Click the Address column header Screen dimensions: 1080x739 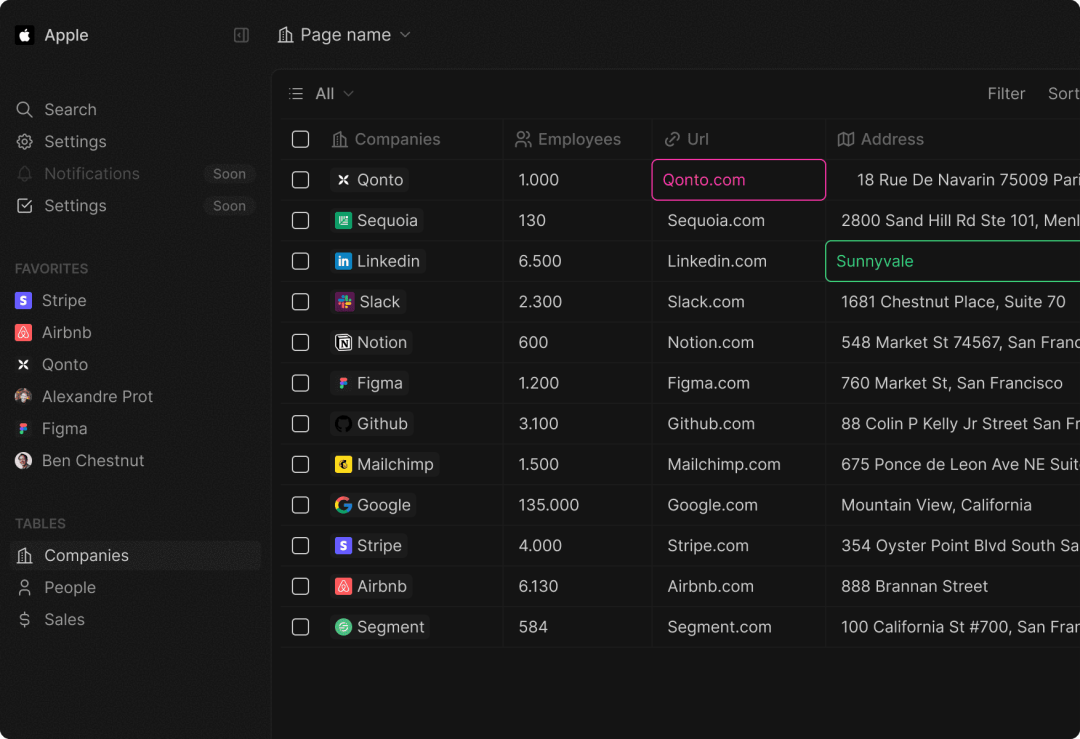pos(953,139)
